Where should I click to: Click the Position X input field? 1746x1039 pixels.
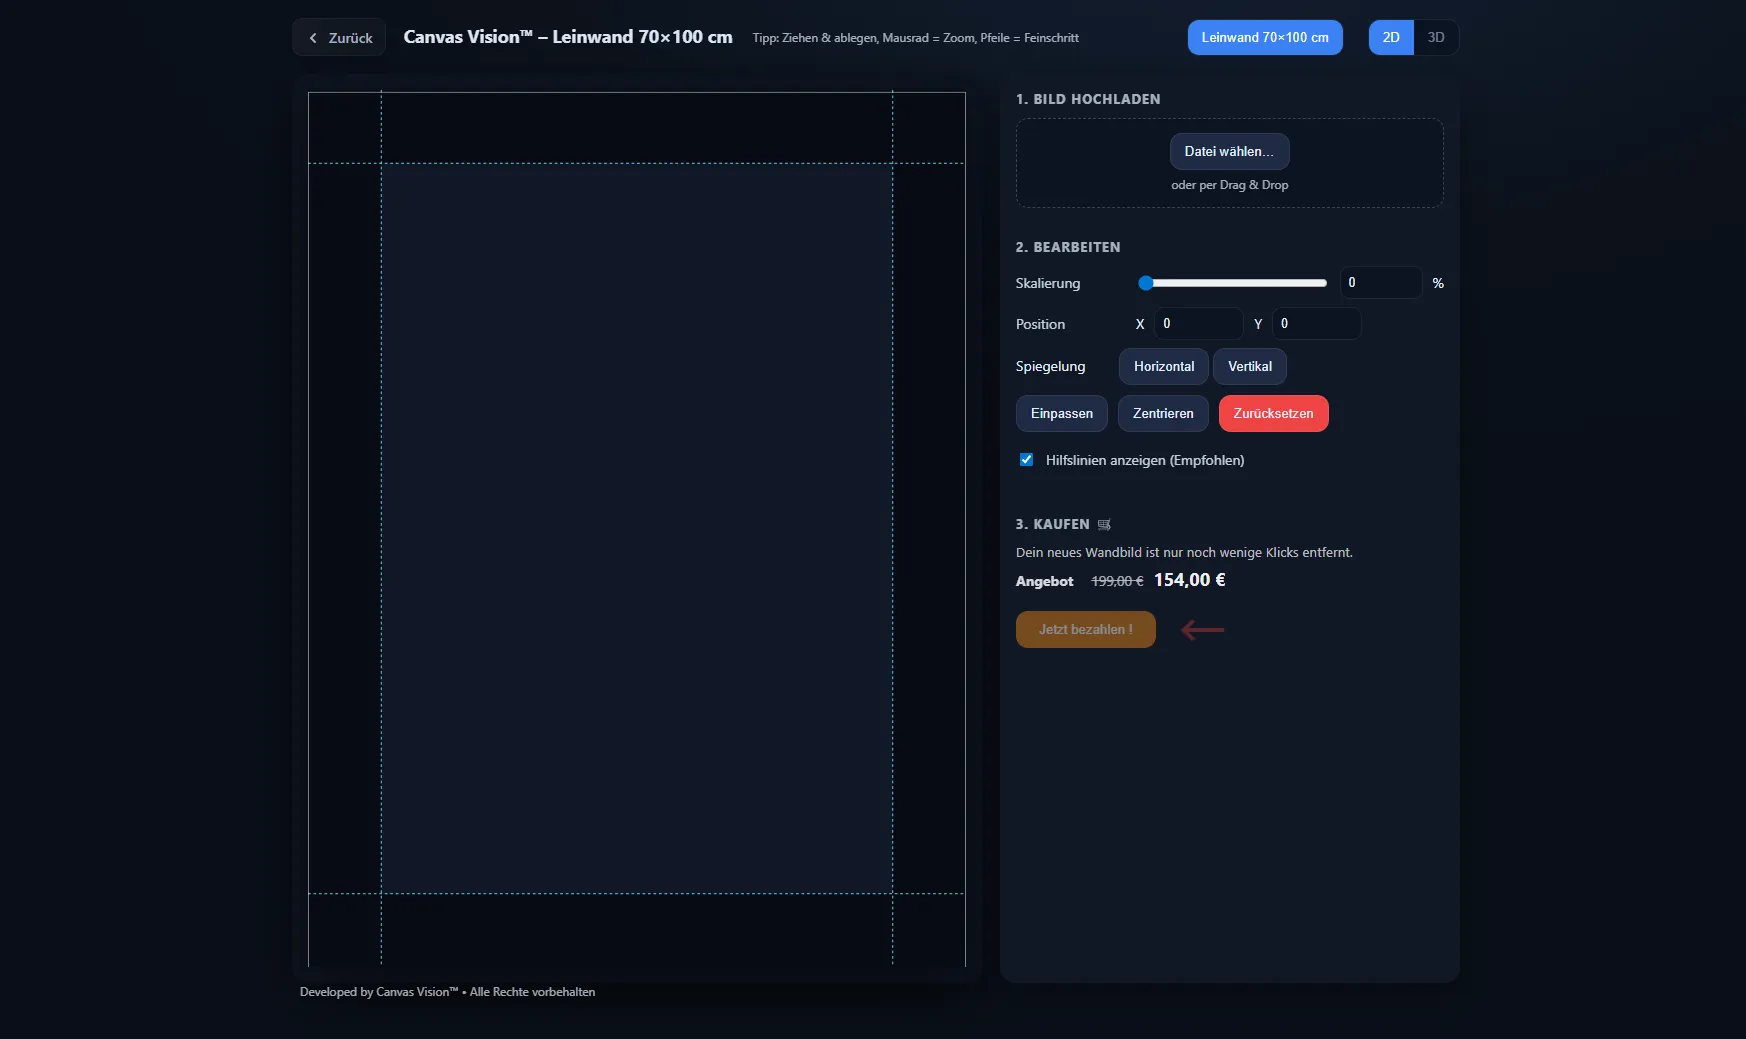[1199, 323]
